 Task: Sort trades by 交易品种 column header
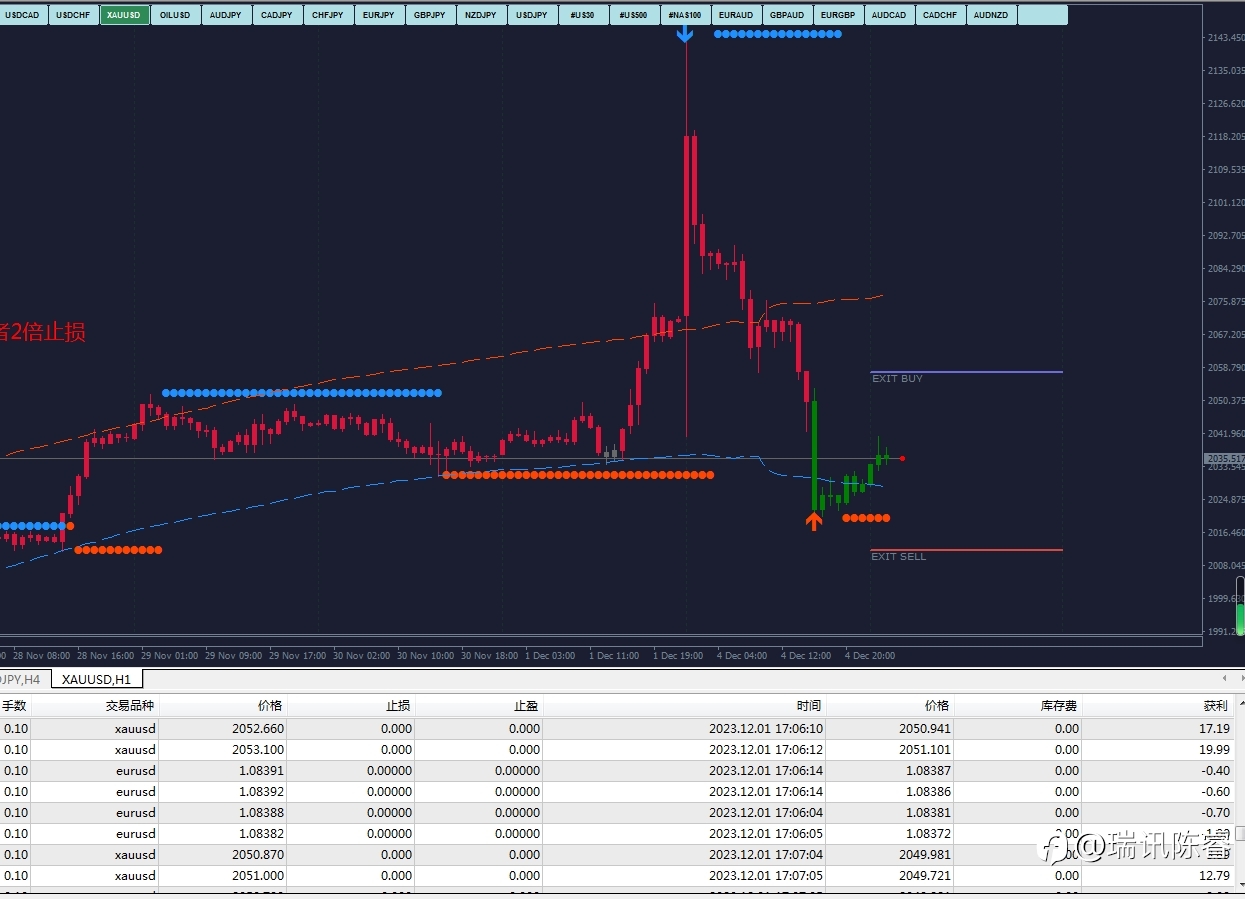(131, 706)
